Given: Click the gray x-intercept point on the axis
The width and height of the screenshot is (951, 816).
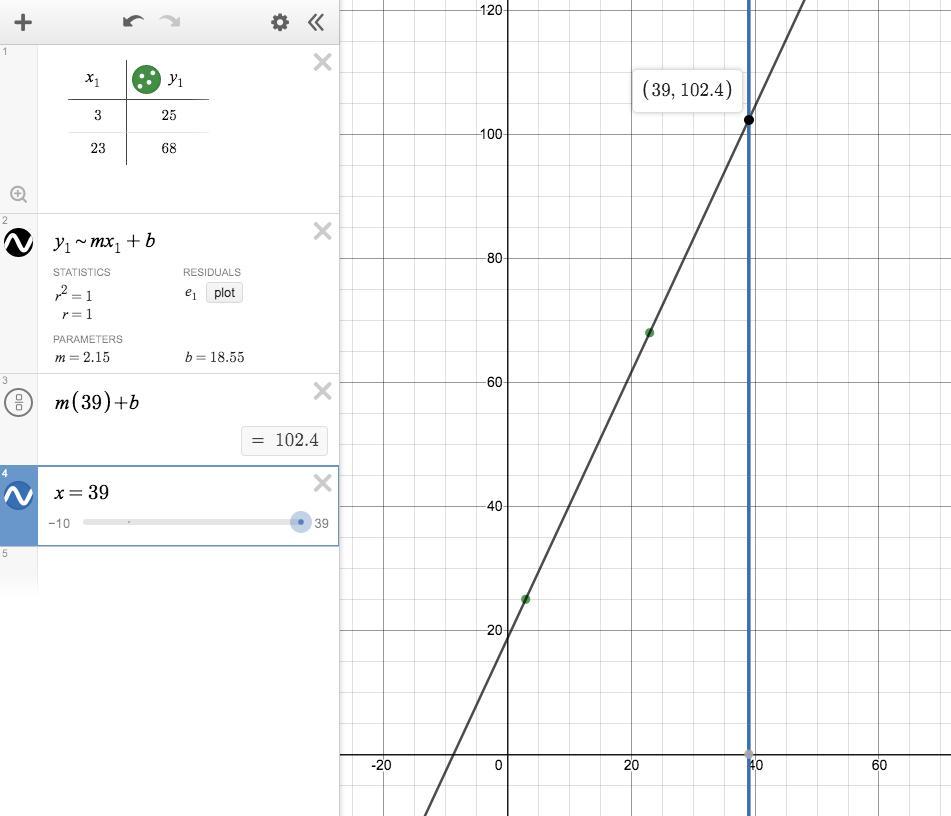Looking at the screenshot, I should click(749, 754).
